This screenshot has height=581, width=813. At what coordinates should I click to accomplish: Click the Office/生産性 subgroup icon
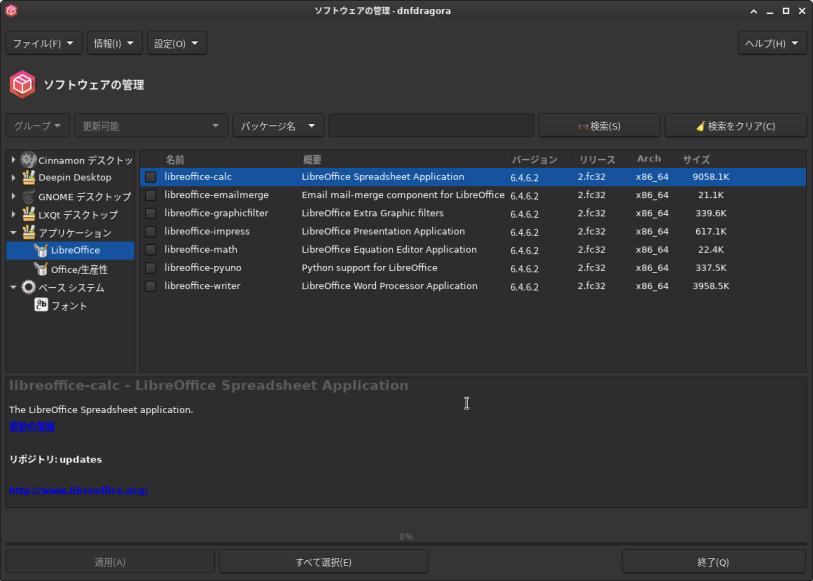(x=41, y=269)
